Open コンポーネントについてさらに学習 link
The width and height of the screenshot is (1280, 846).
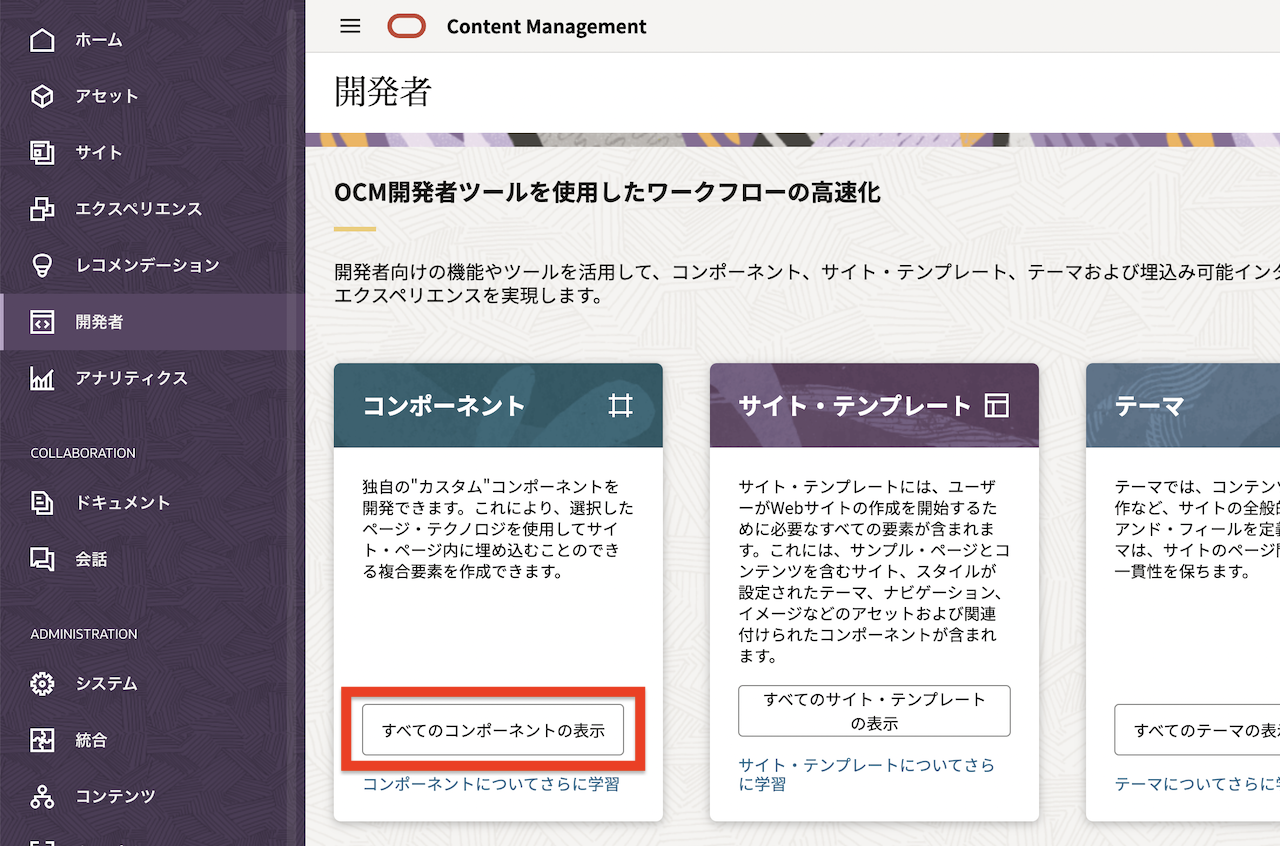491,784
